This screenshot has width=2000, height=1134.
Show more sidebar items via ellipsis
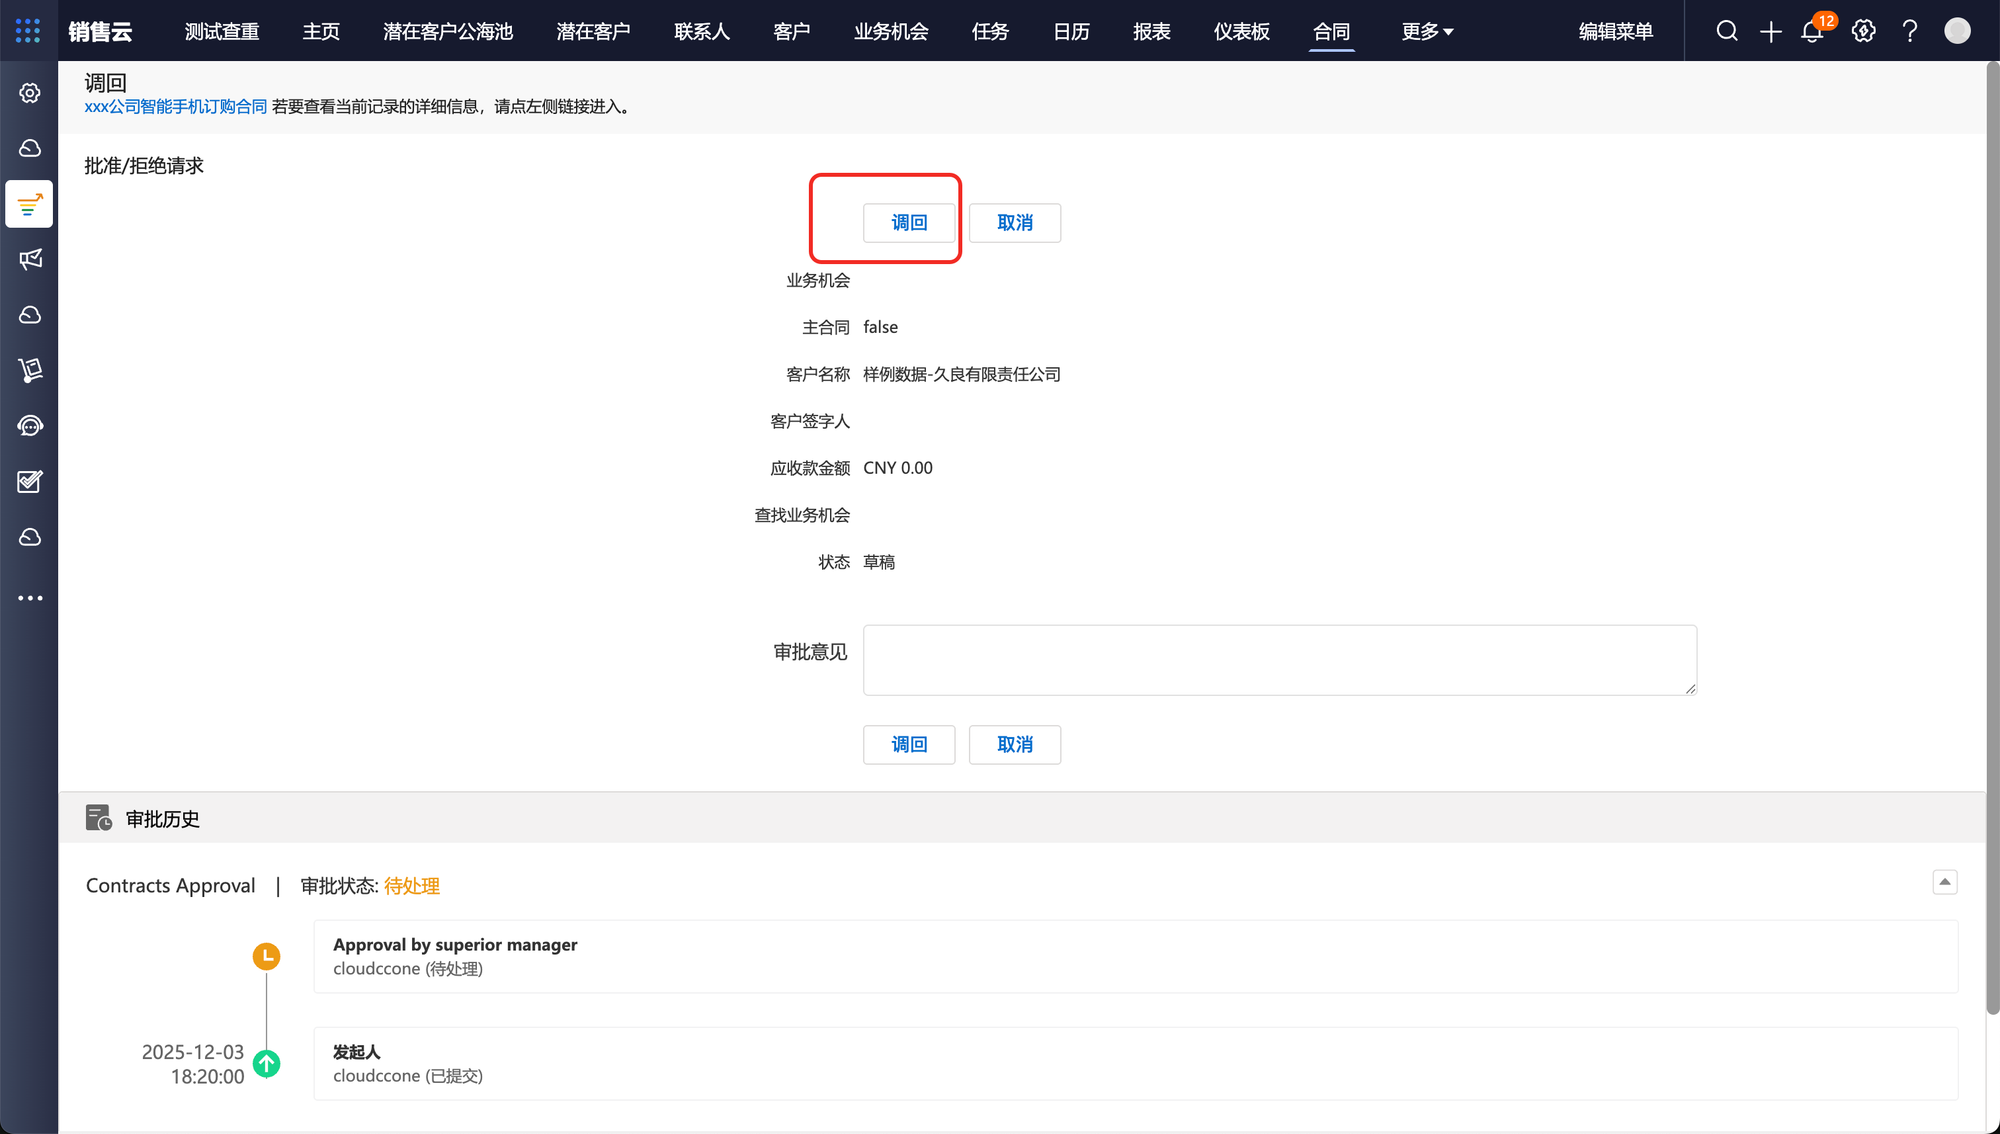[30, 598]
